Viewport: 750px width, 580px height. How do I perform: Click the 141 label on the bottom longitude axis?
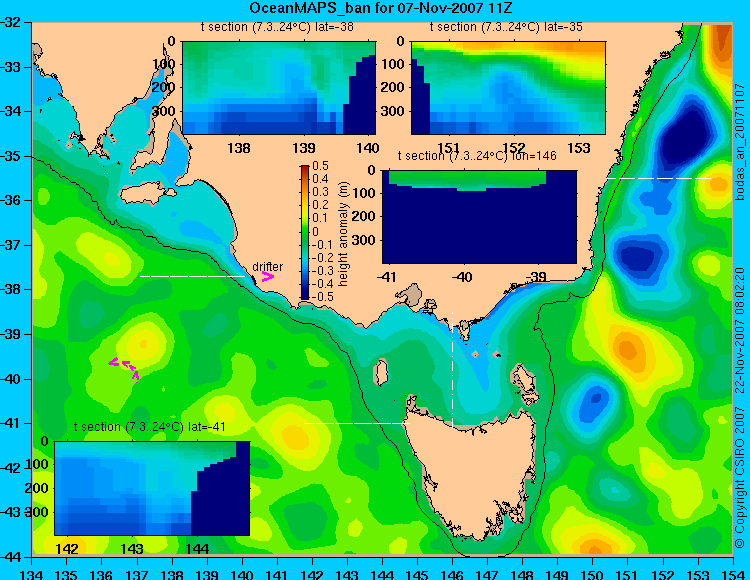pos(277,574)
